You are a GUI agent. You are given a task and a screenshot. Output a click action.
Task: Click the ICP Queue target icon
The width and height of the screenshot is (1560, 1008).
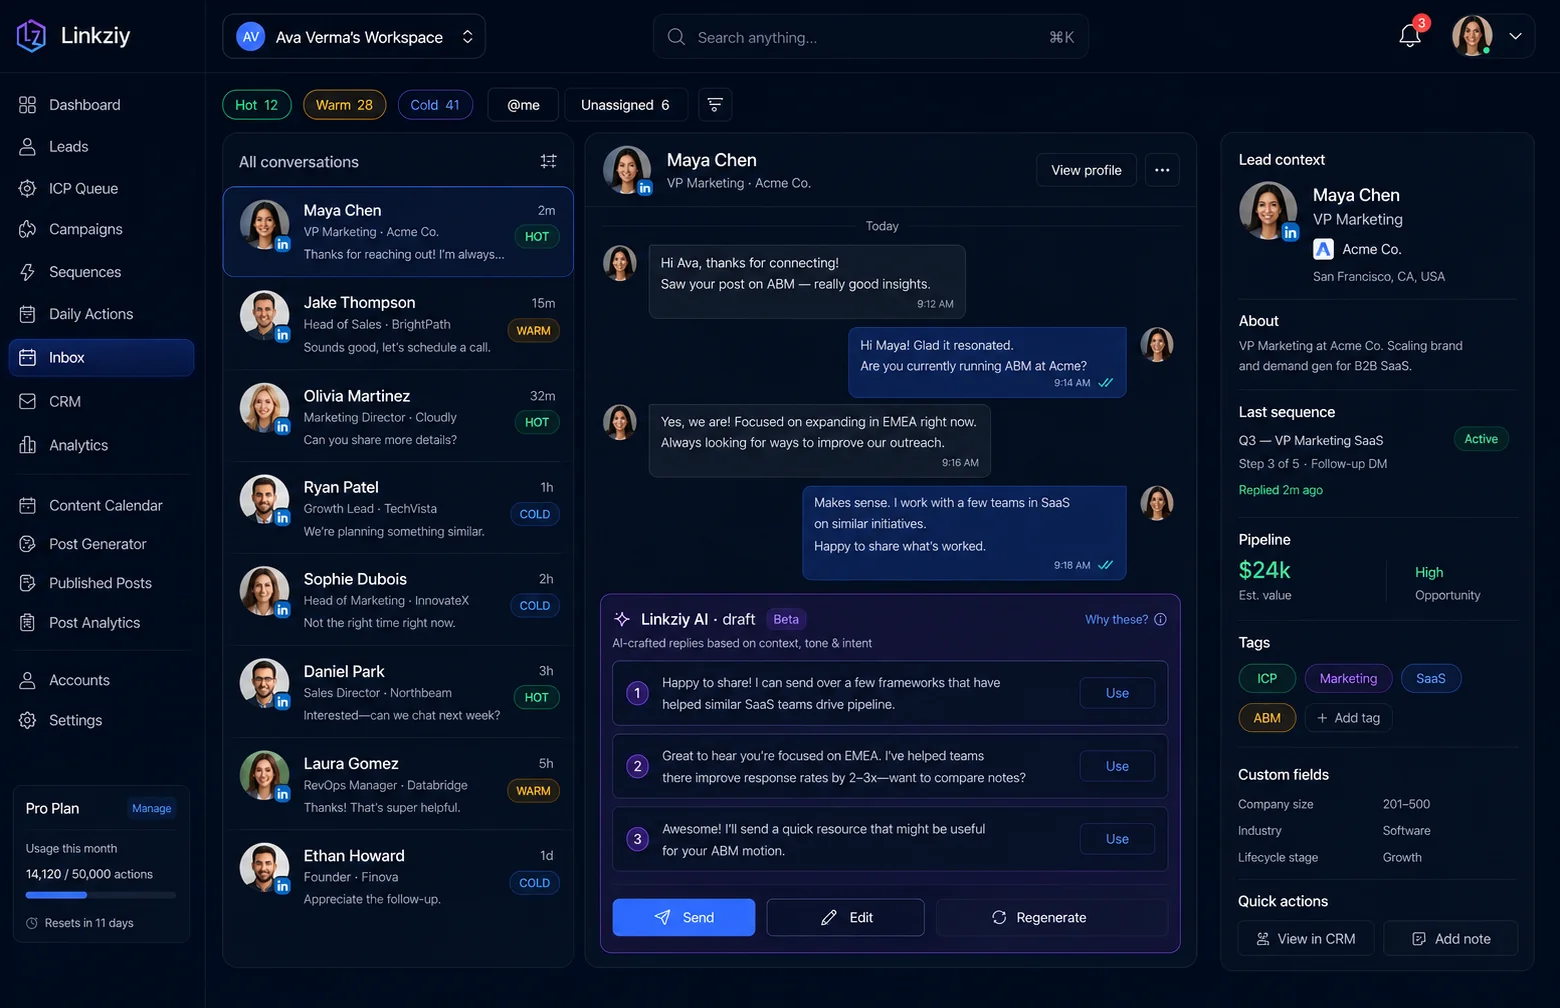click(27, 188)
